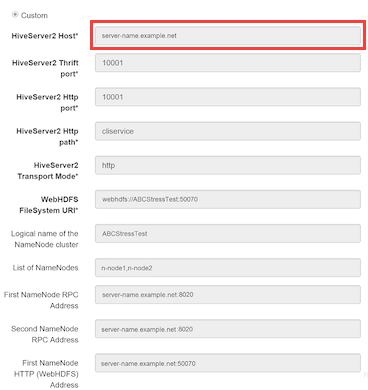The image size is (368, 390).
Task: Focus the HiveServer2 Thrift port field
Action: (228, 63)
